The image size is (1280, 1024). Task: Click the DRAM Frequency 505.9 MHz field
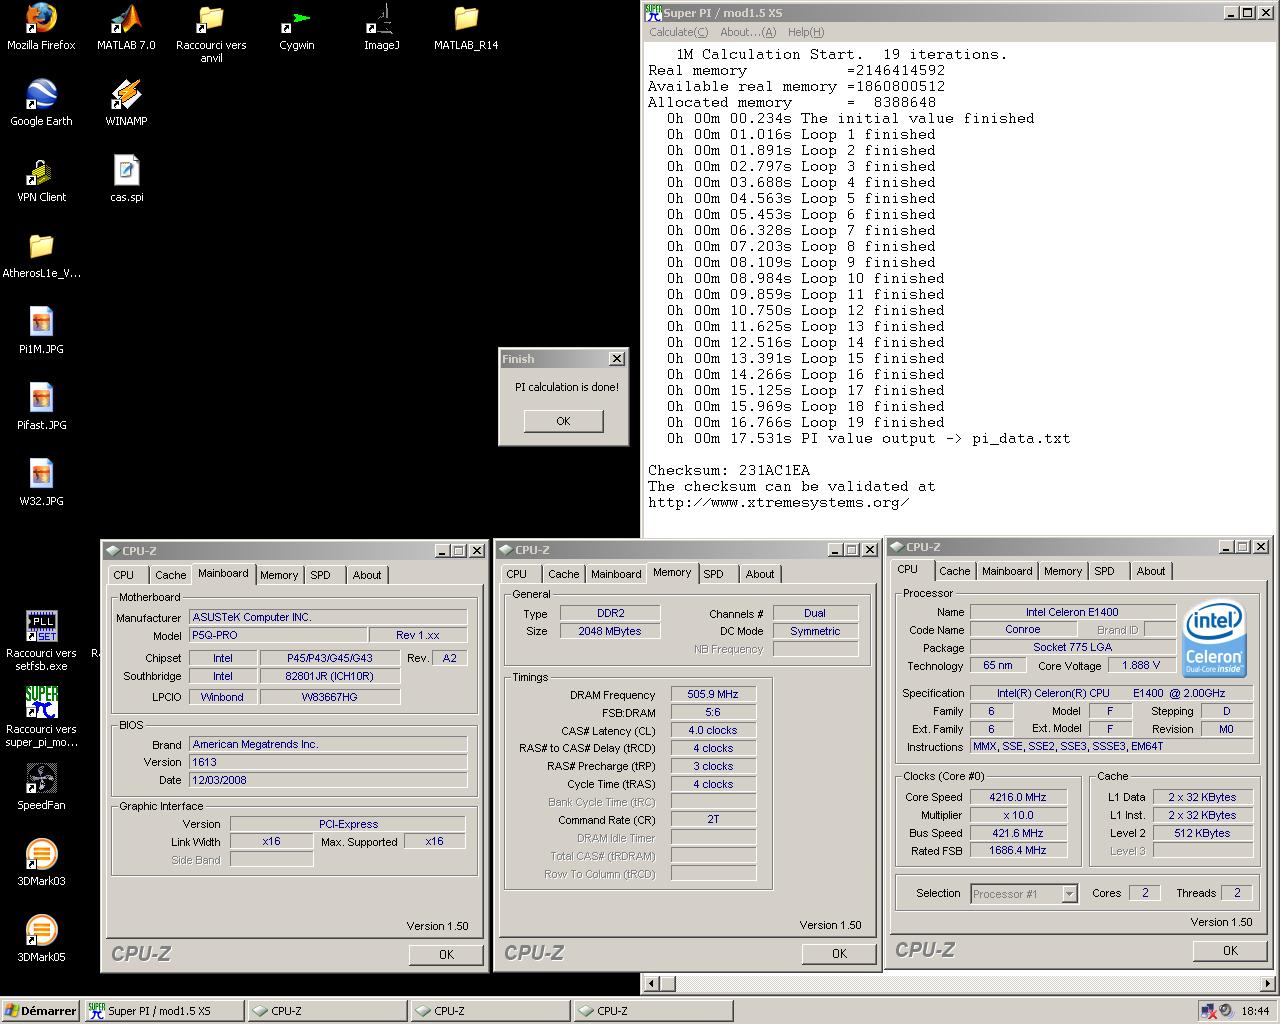(713, 694)
